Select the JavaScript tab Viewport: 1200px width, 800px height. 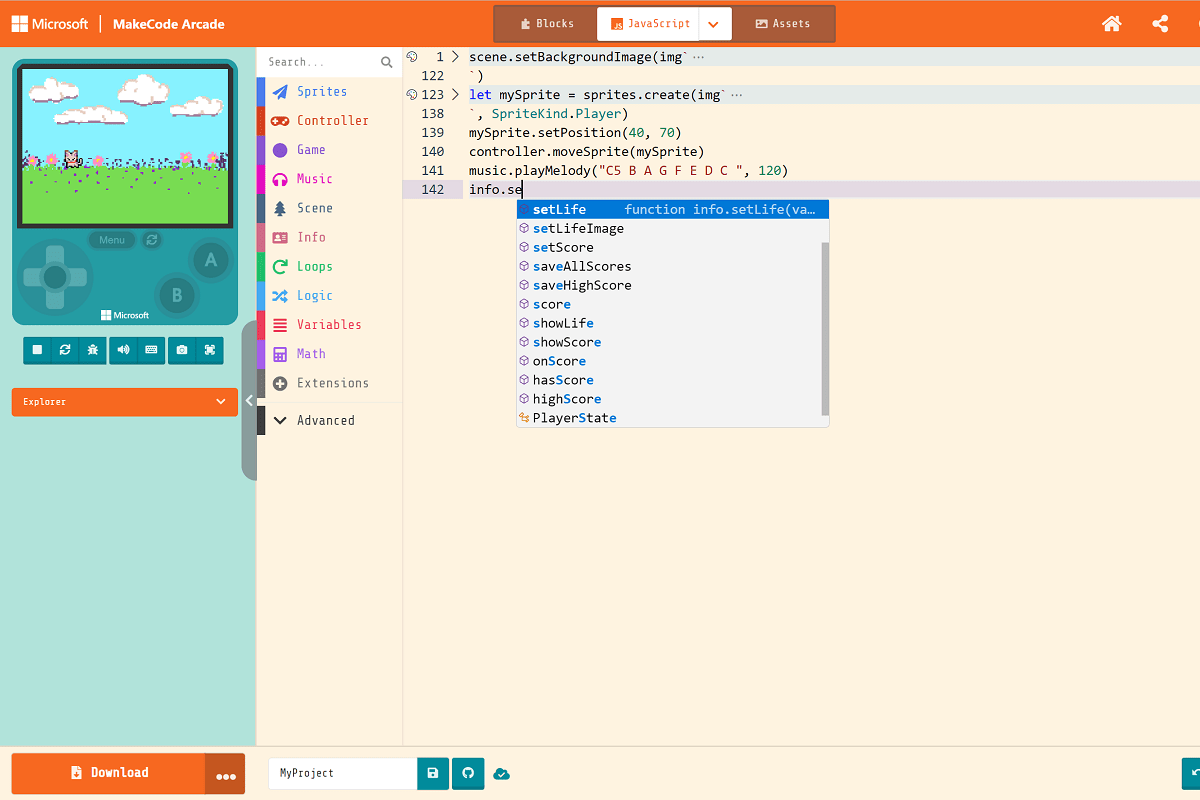click(649, 24)
